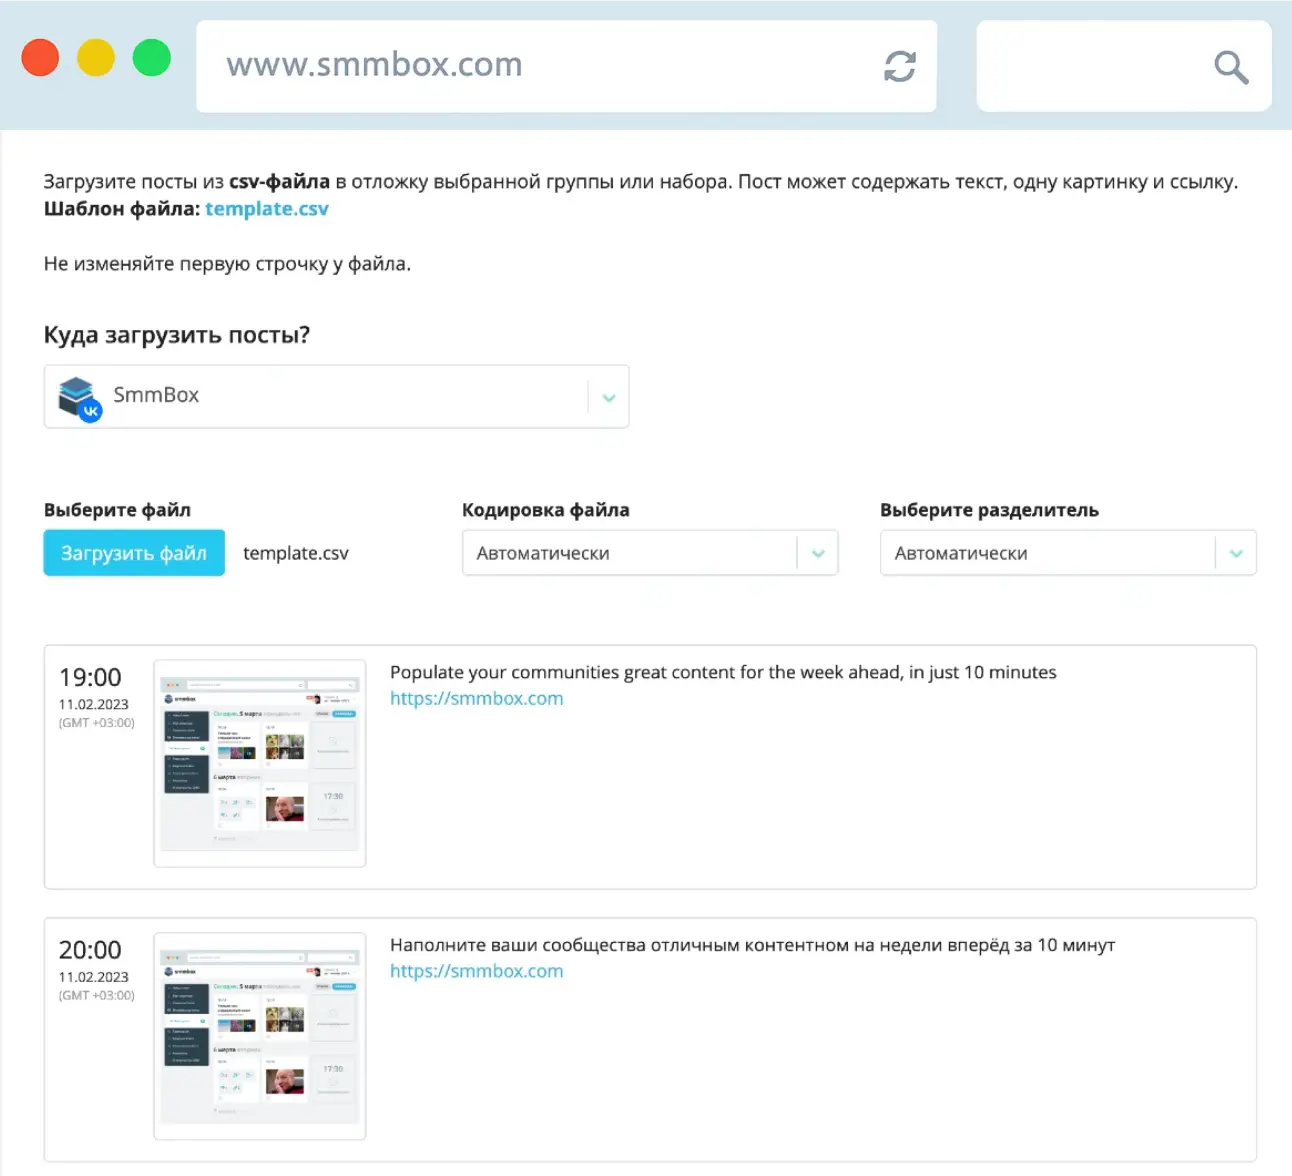
Task: Click the encoding dropdown chevron arrow
Action: [818, 554]
